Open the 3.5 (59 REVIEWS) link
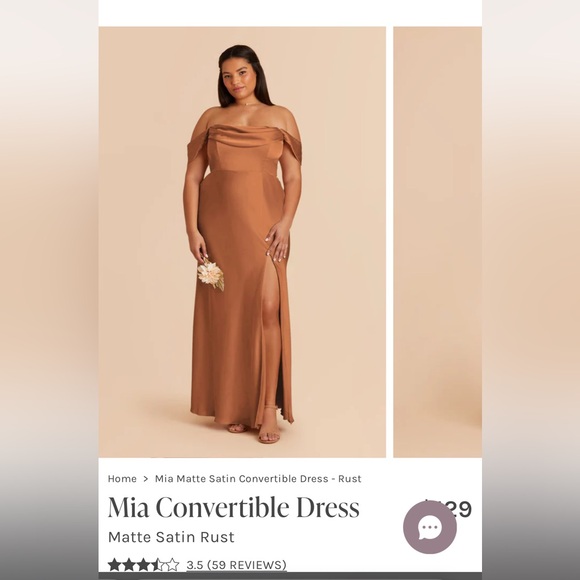Viewport: 580px width, 580px height. [x=236, y=565]
